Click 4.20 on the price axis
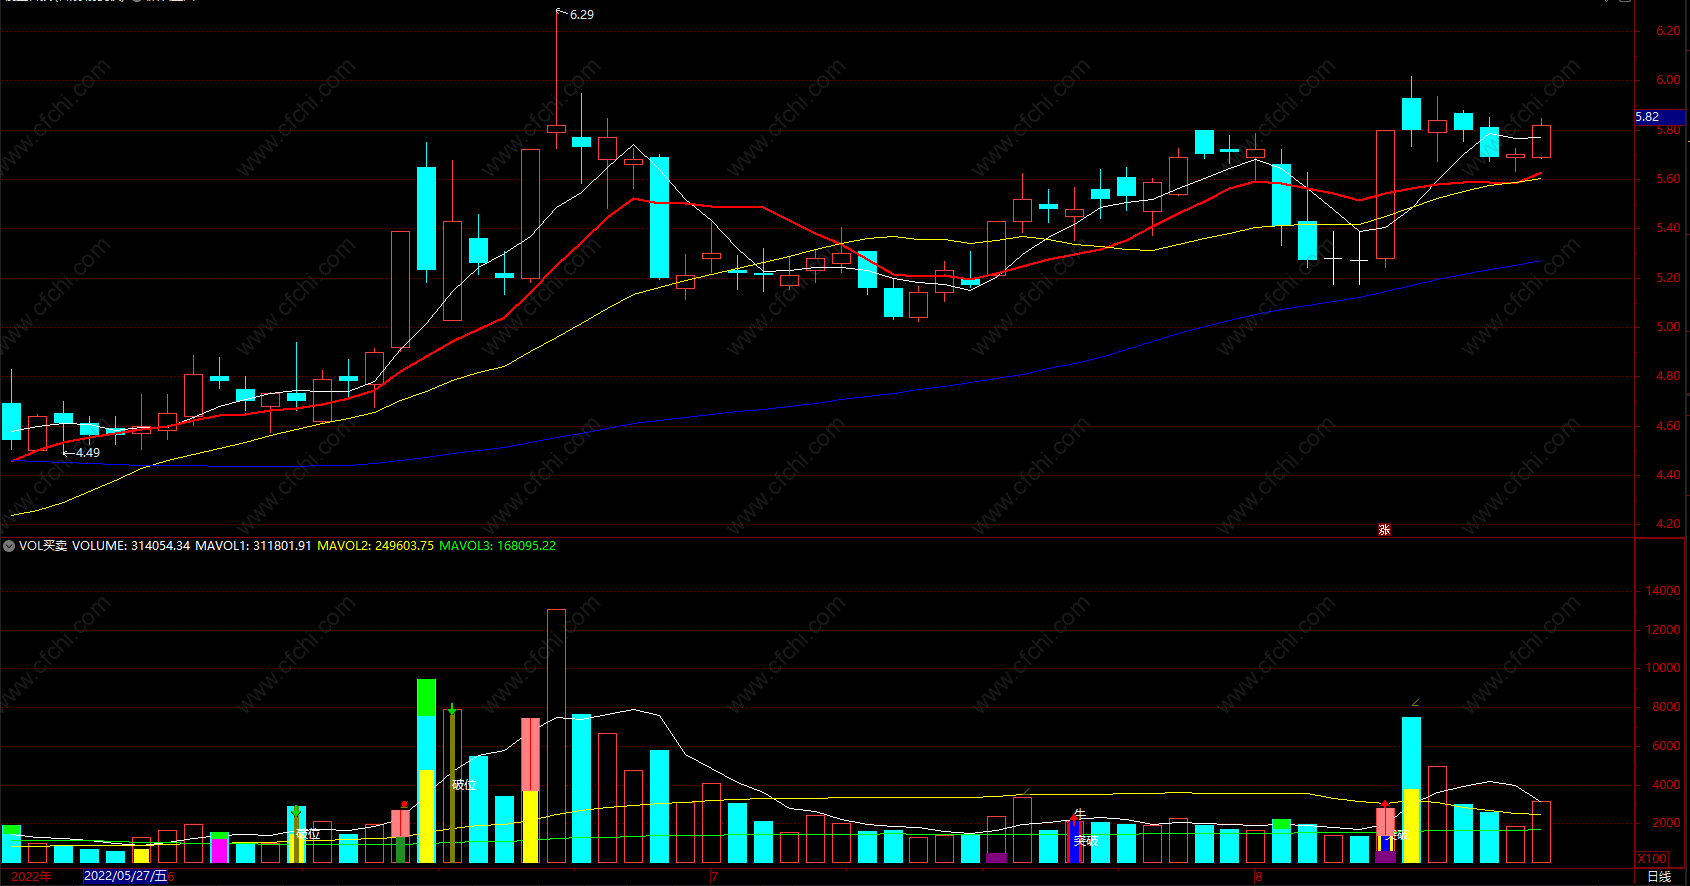Screen dimensions: 1690x886 [x=1668, y=524]
